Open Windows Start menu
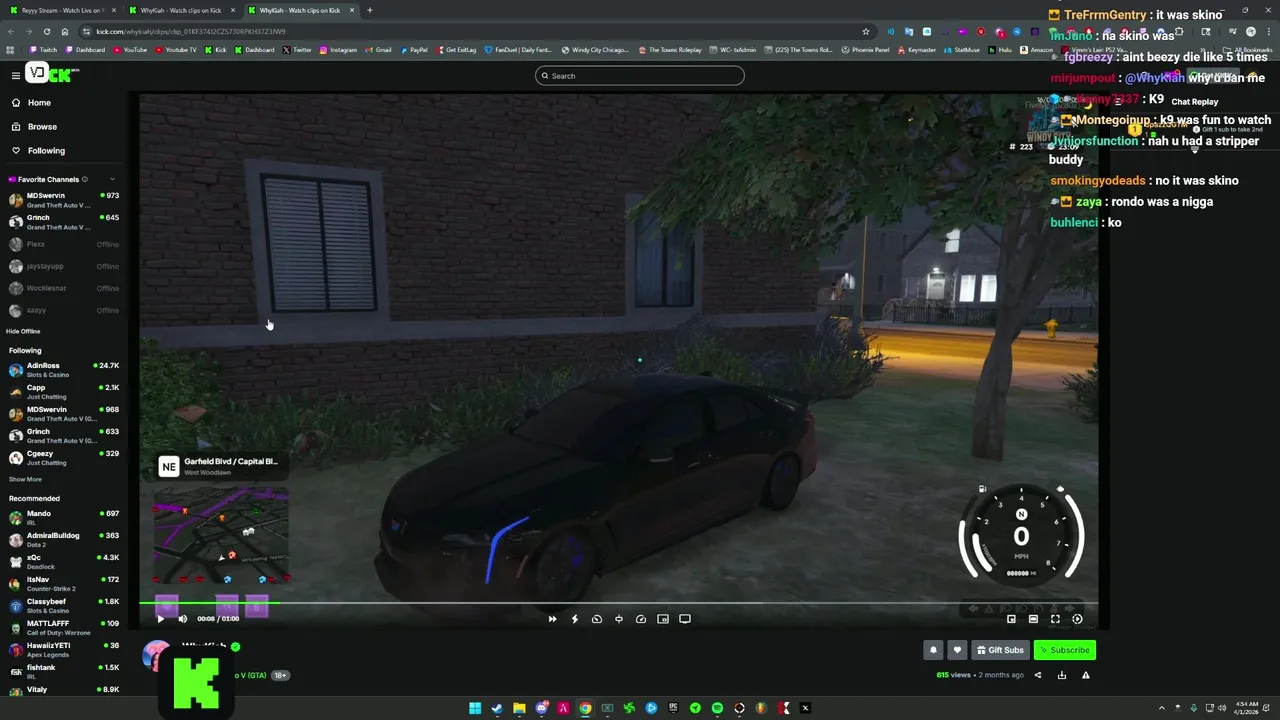The width and height of the screenshot is (1280, 720). tap(475, 708)
